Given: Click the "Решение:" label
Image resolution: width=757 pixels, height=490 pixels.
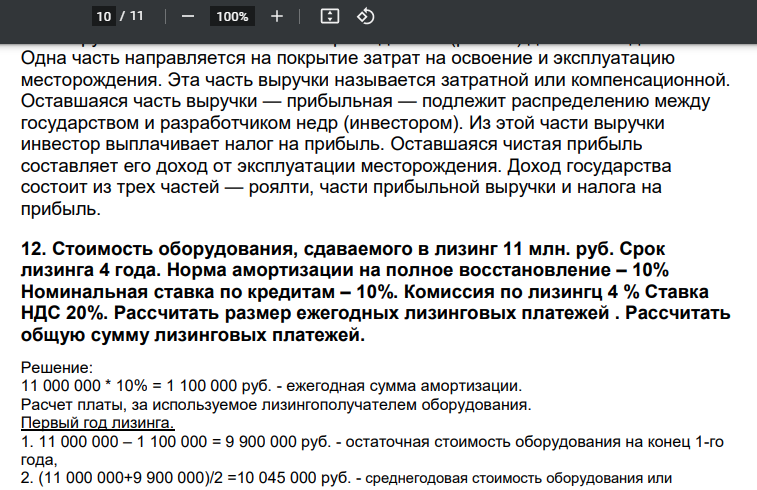Looking at the screenshot, I should point(57,368).
